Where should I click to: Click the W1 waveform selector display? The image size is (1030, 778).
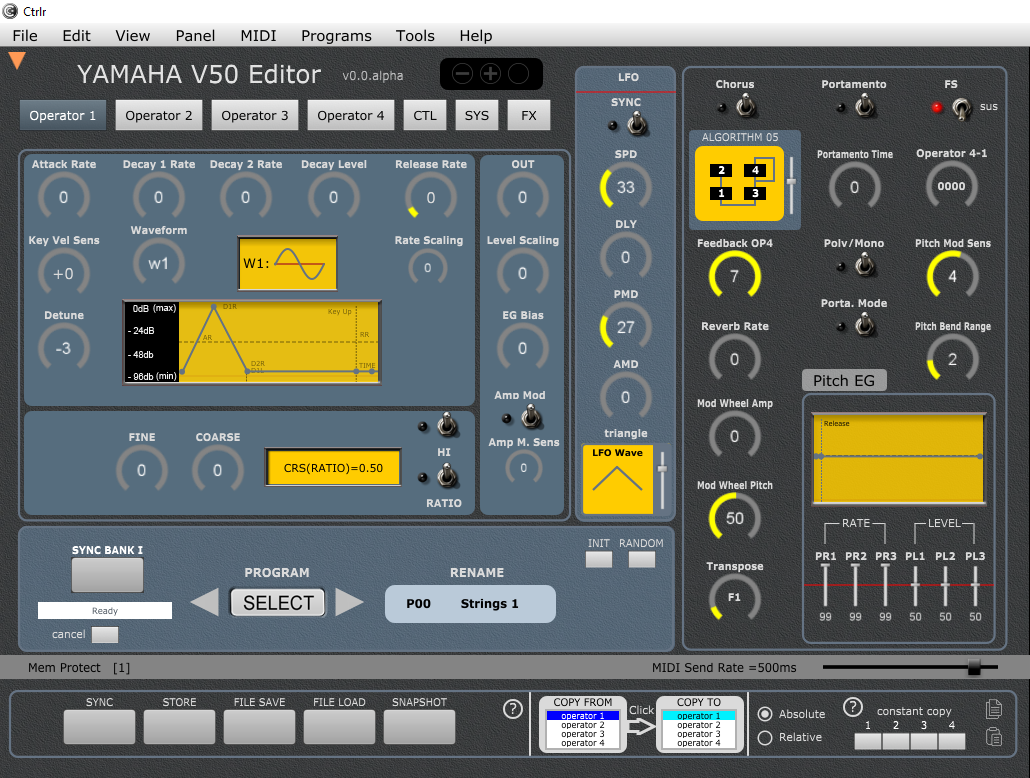tap(287, 264)
